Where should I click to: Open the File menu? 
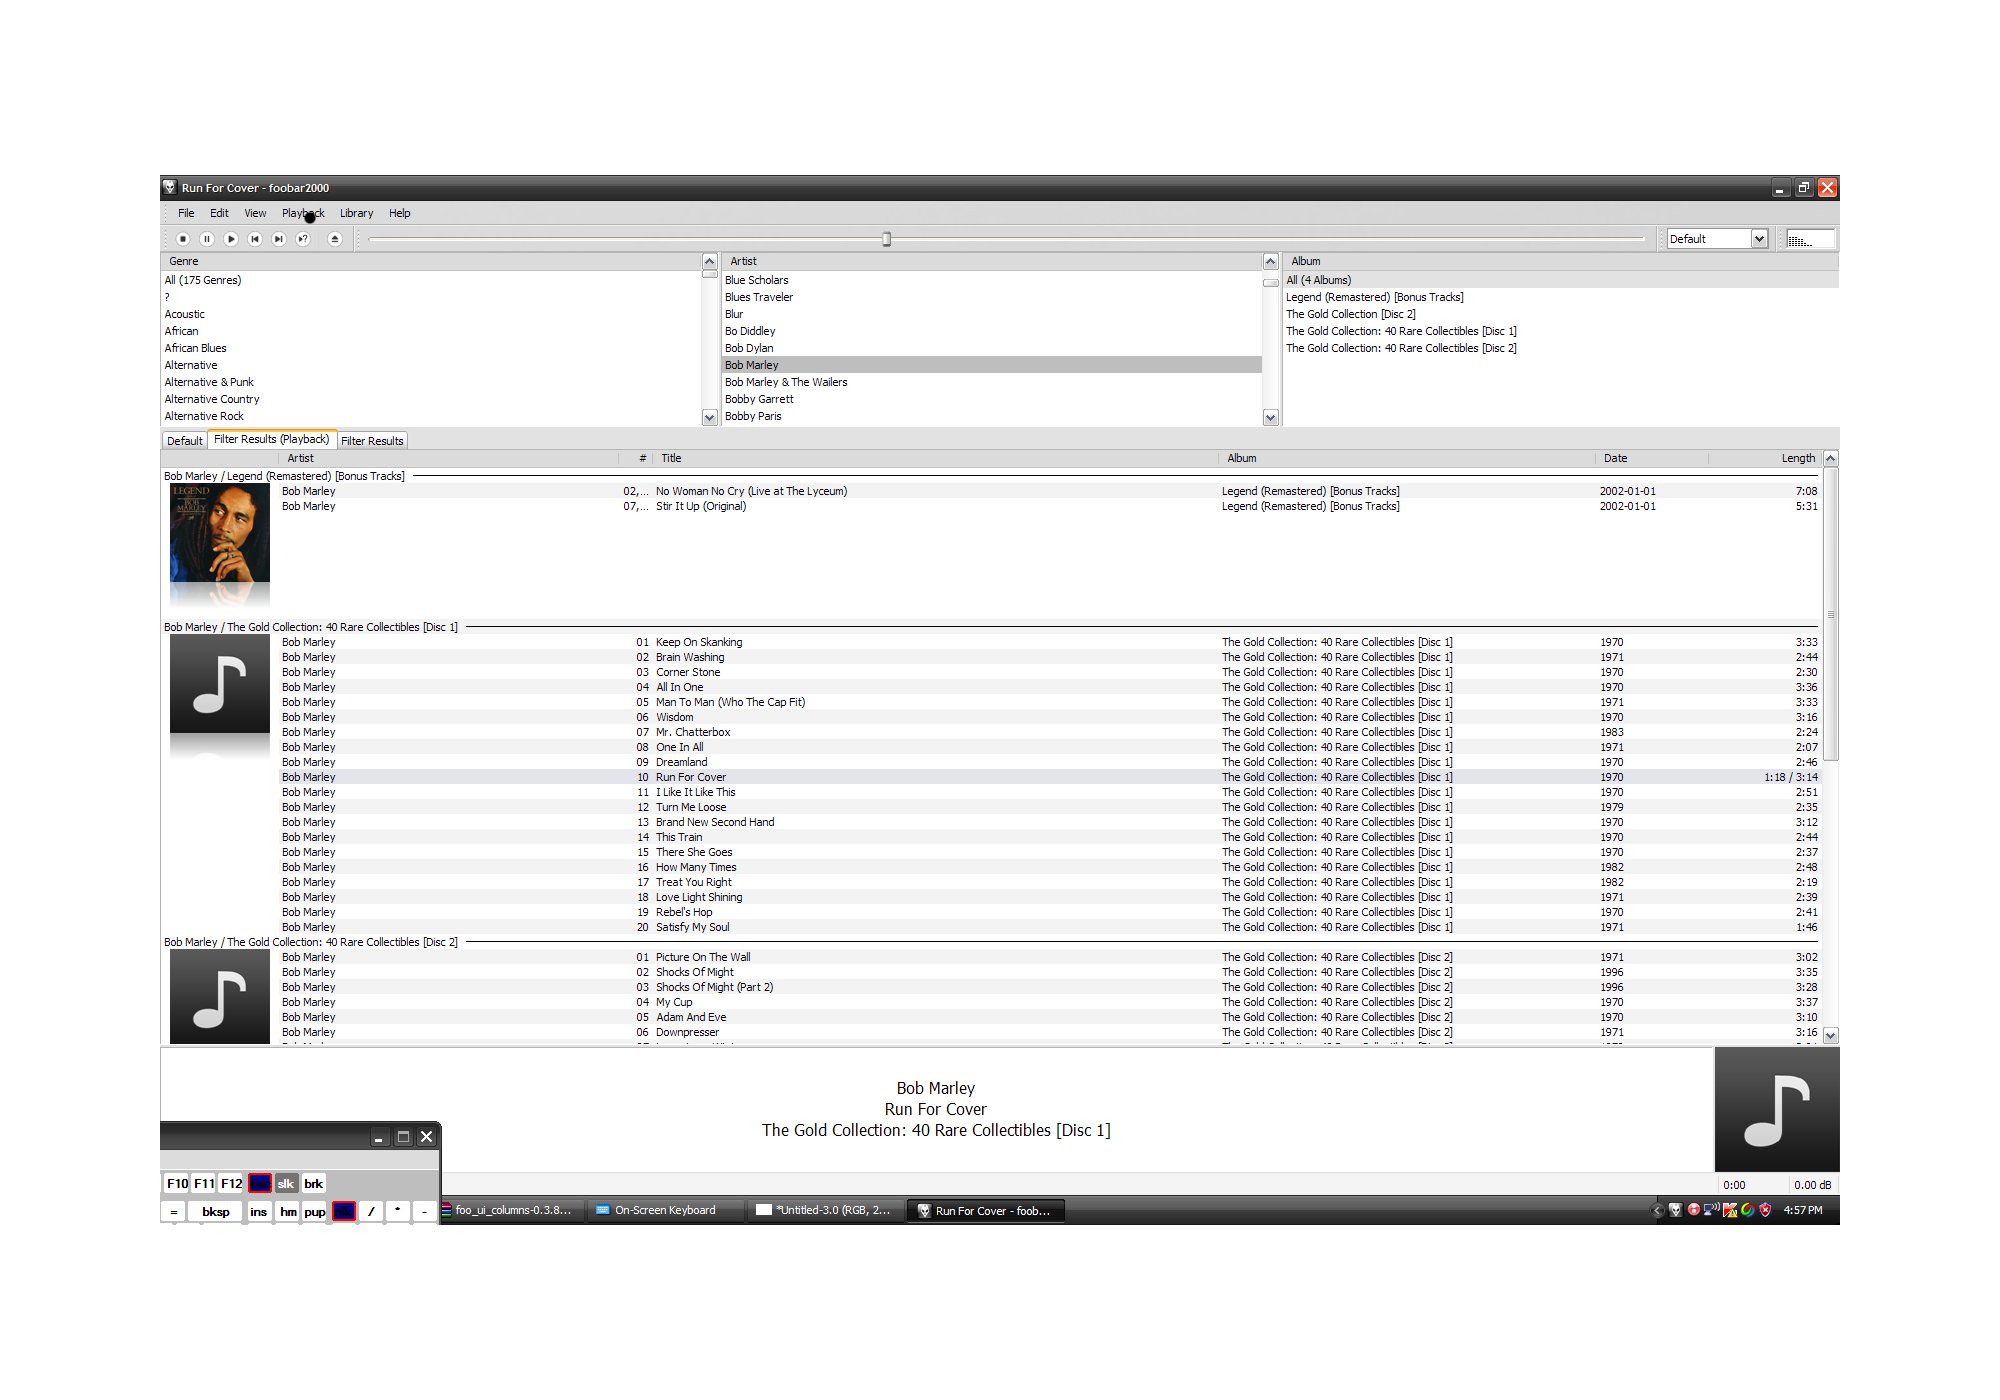point(186,213)
